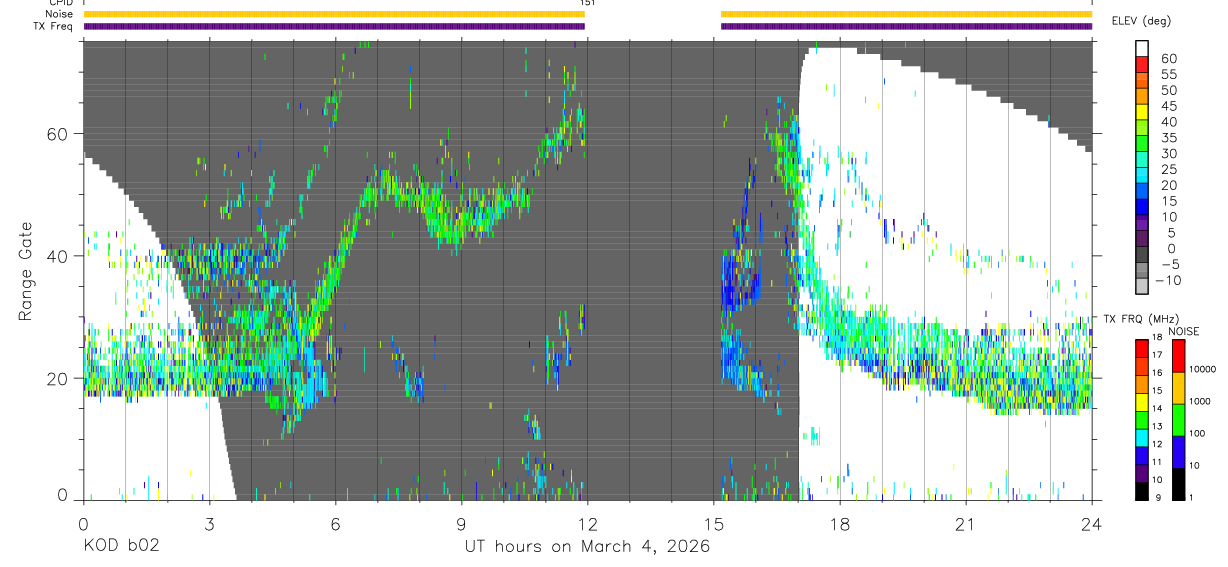Click NOISE legend label '100'
The width and height of the screenshot is (1228, 567).
click(1195, 433)
